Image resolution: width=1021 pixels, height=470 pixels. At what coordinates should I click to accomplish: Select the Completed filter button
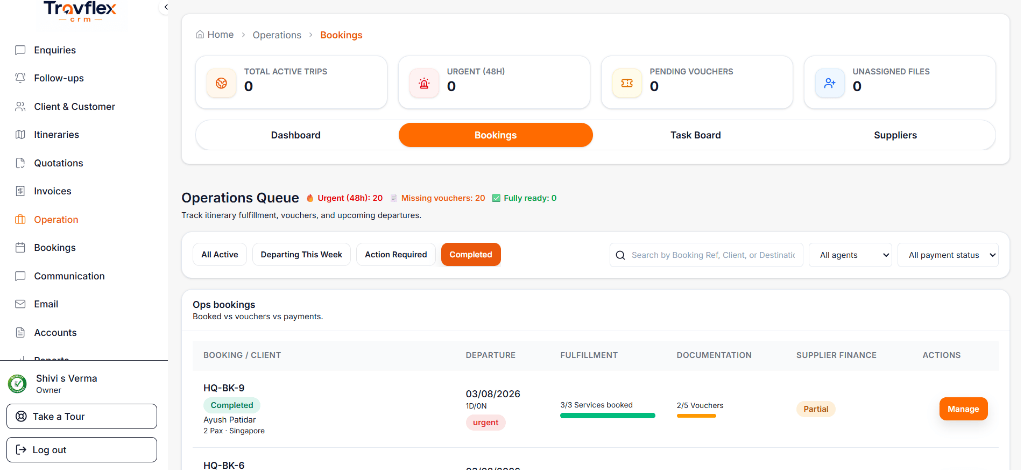(471, 255)
